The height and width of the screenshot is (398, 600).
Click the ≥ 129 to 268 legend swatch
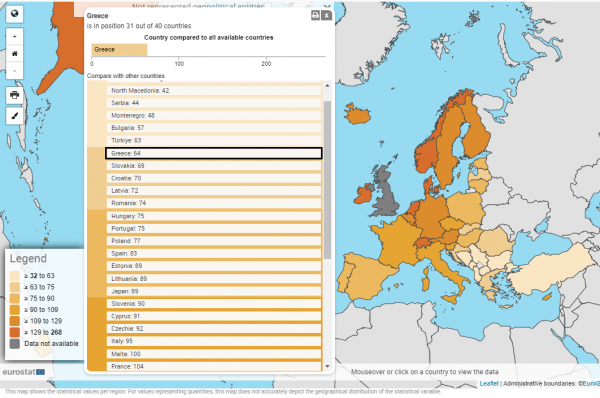(15, 332)
